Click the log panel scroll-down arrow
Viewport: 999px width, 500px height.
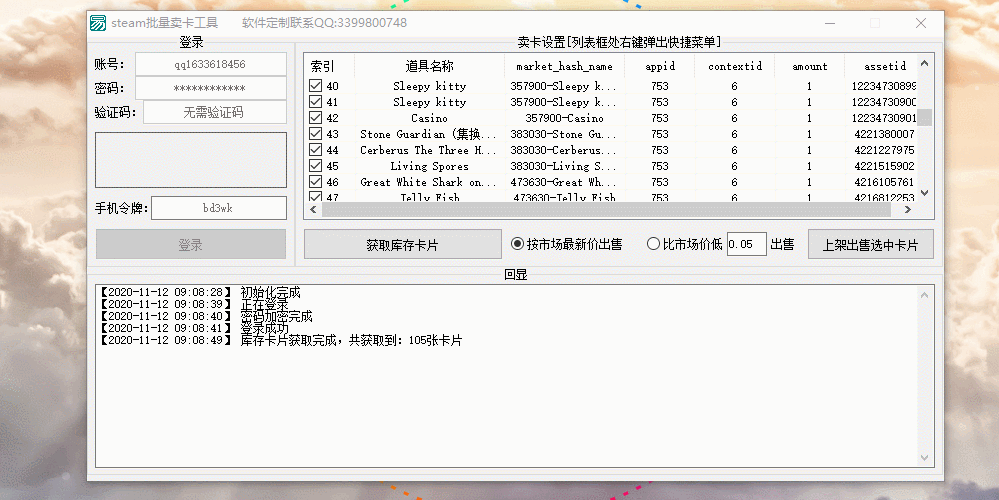click(x=924, y=458)
